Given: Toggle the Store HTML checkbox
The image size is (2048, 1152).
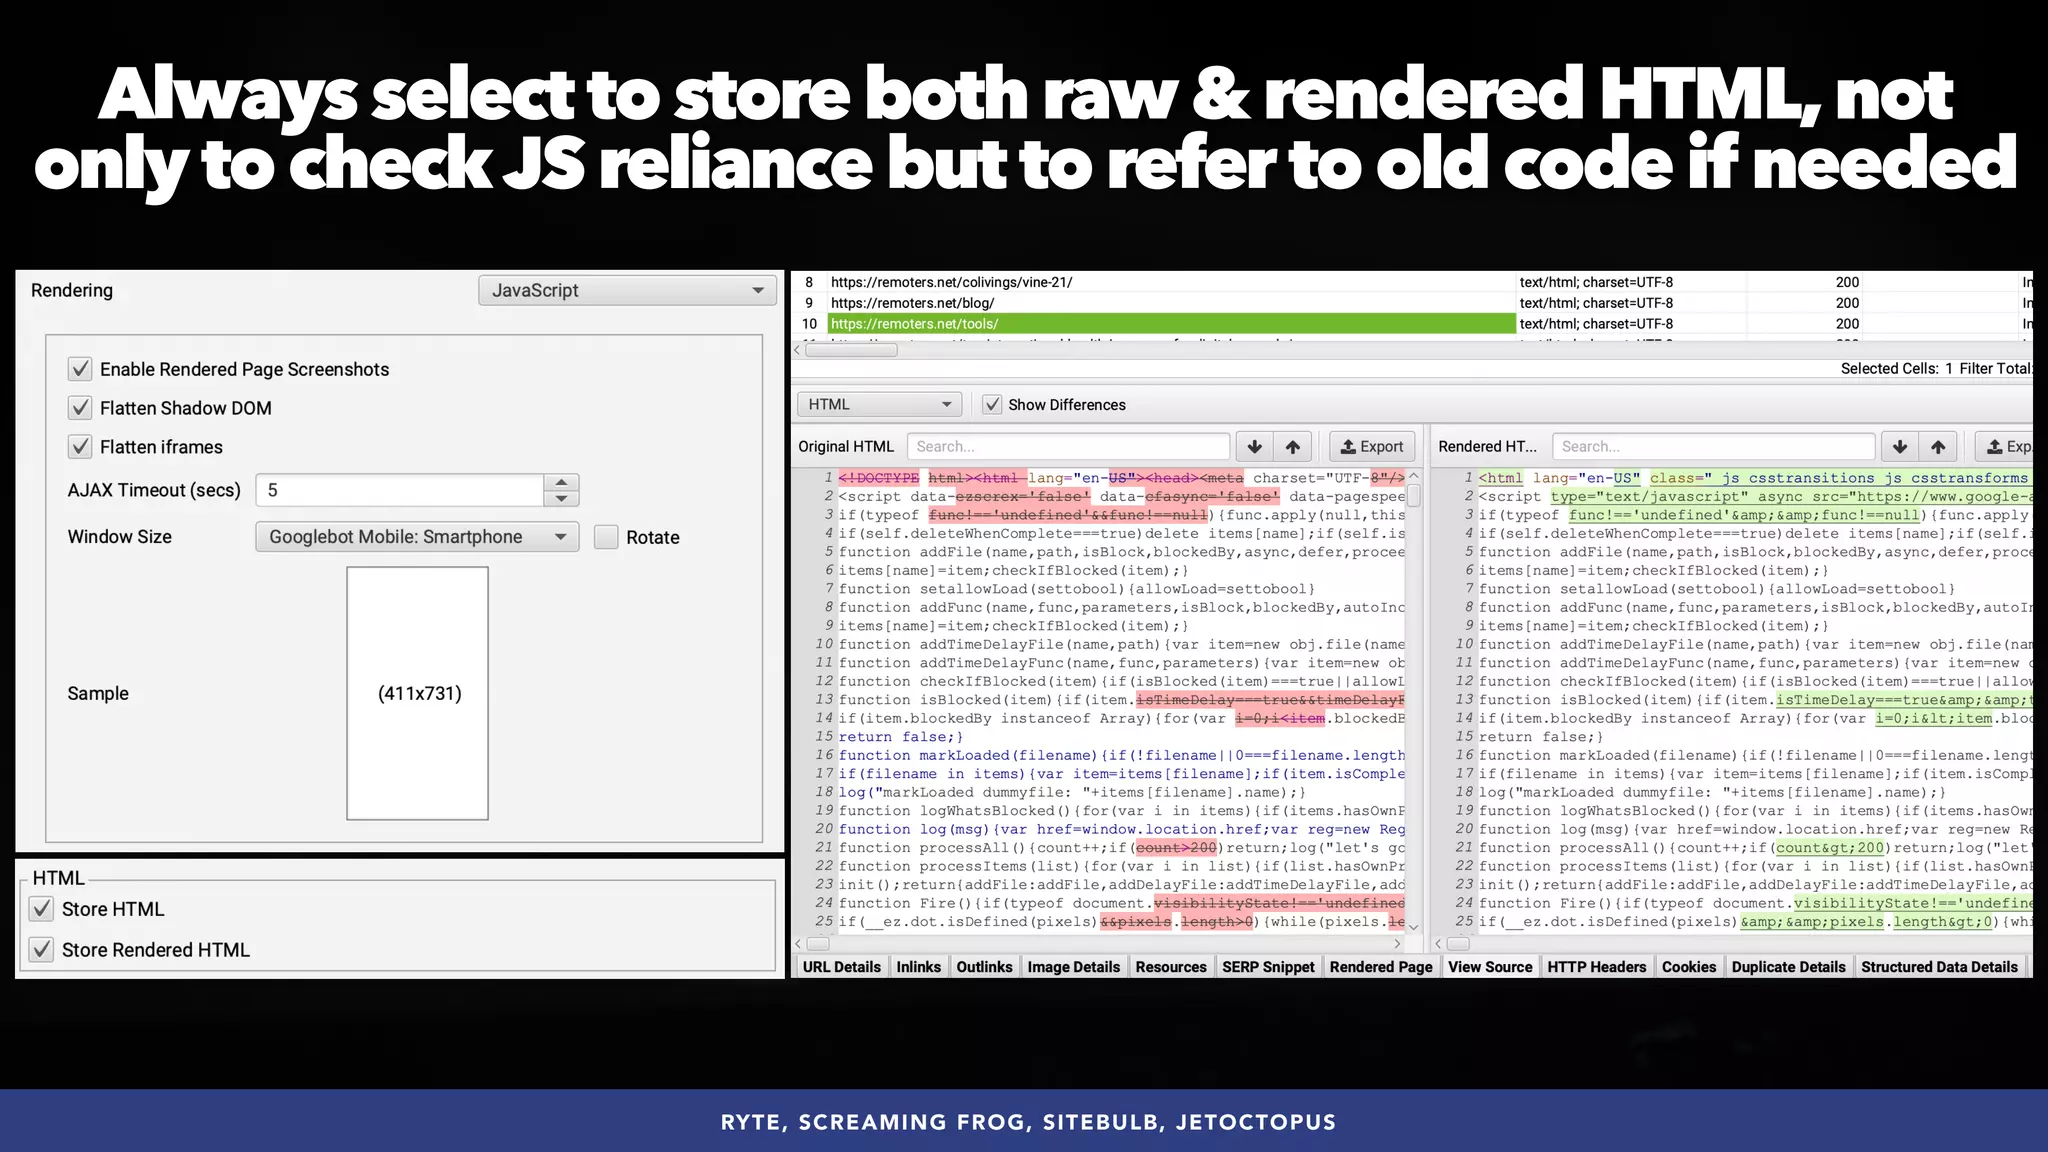Looking at the screenshot, I should (41, 909).
